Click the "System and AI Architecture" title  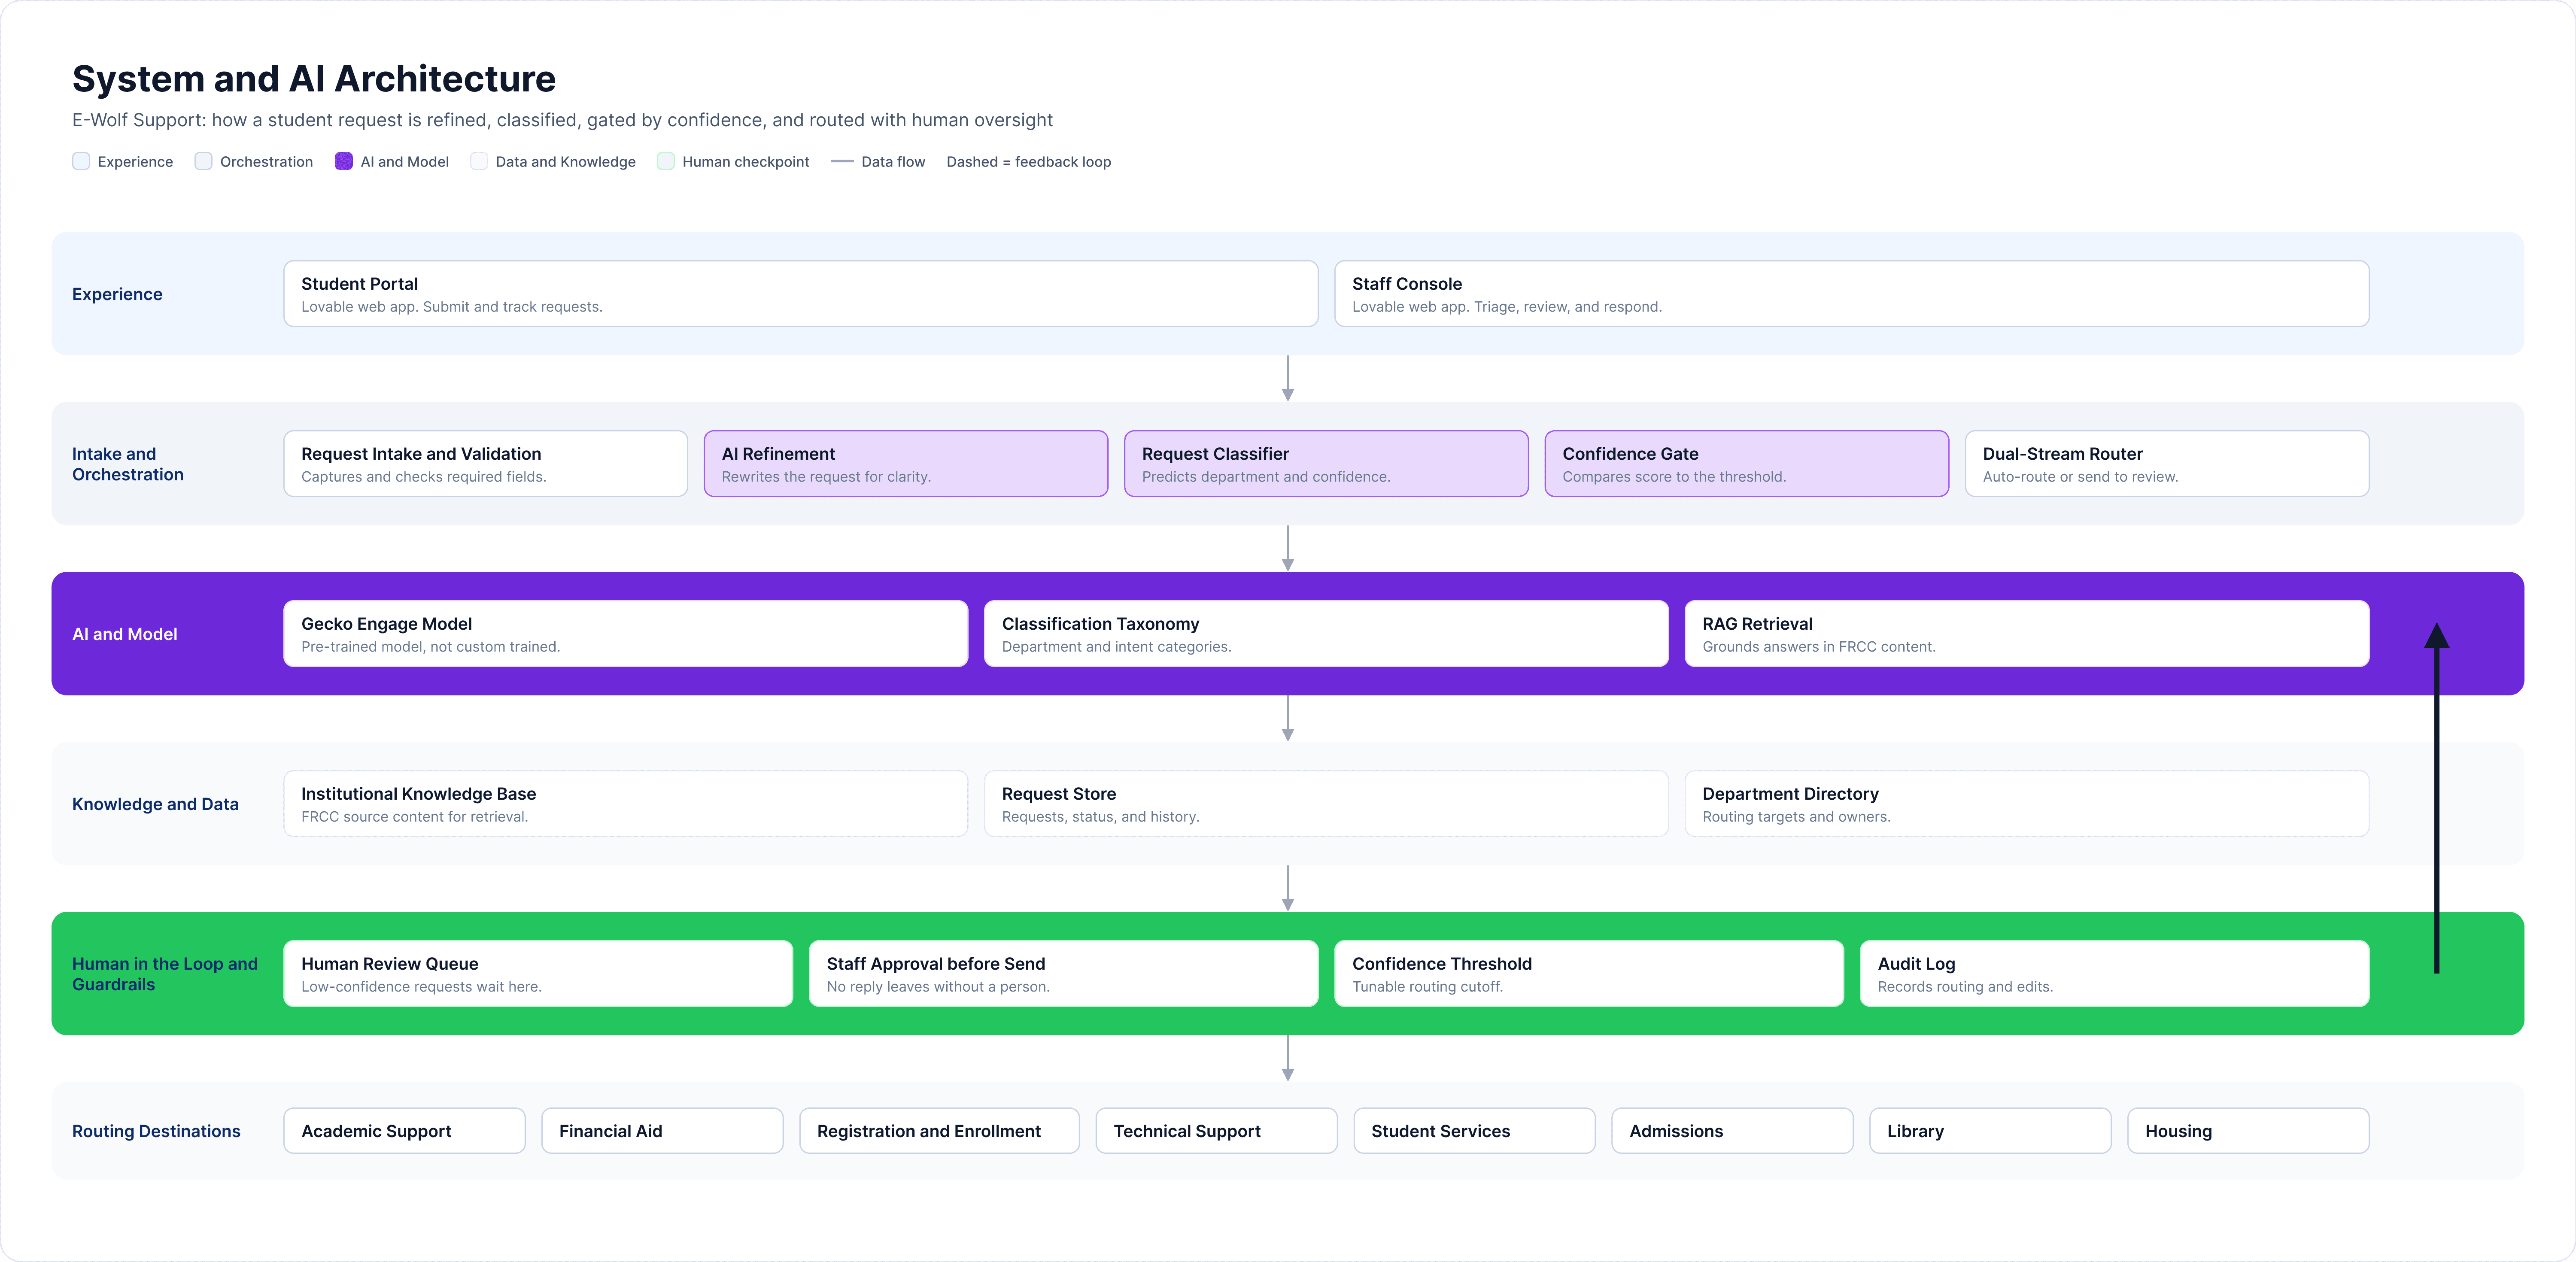pyautogui.click(x=314, y=78)
